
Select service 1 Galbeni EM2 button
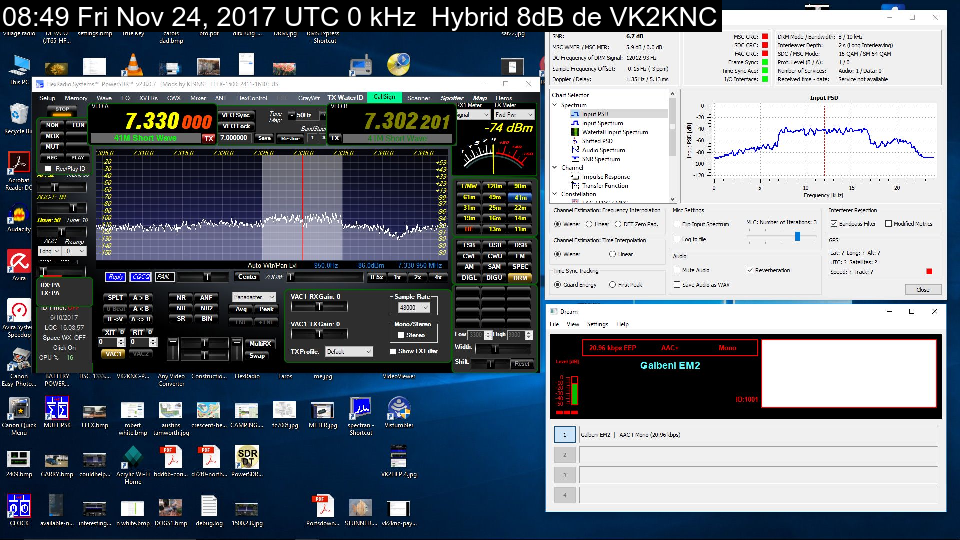click(564, 435)
